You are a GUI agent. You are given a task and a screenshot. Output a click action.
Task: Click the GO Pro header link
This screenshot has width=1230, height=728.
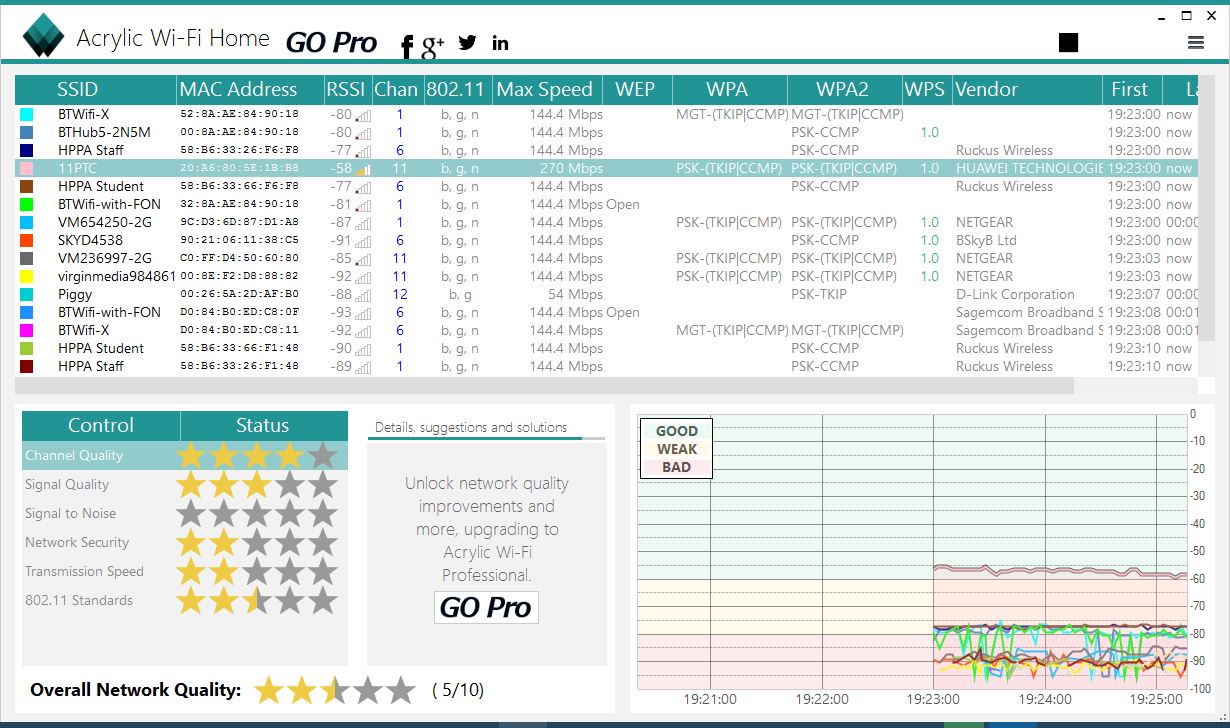[331, 43]
